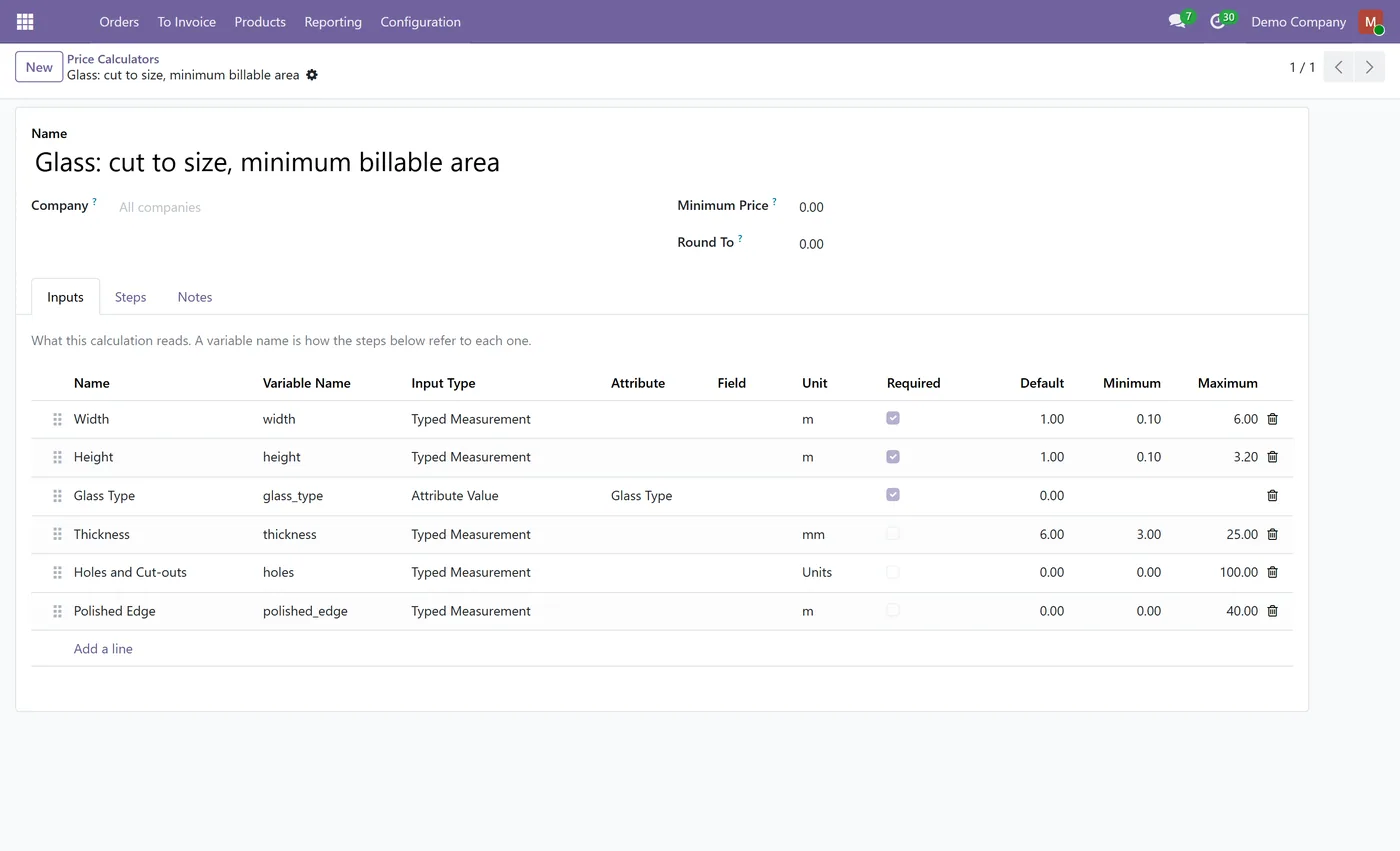Viewport: 1400px width, 851px height.
Task: Delete the Polished Edge input row
Action: pos(1272,611)
